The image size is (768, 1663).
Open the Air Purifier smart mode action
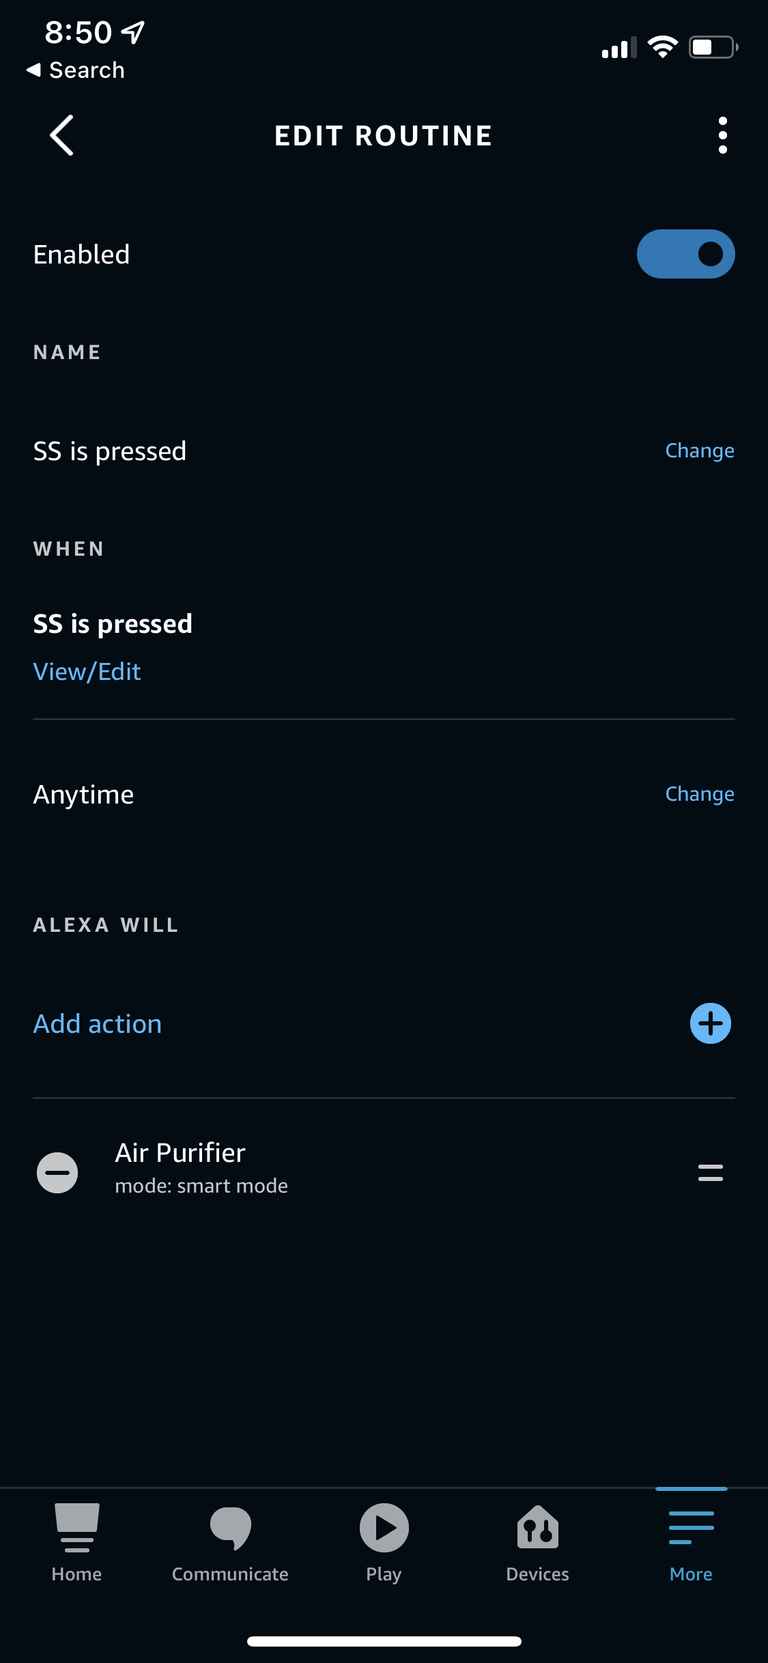(x=201, y=1168)
